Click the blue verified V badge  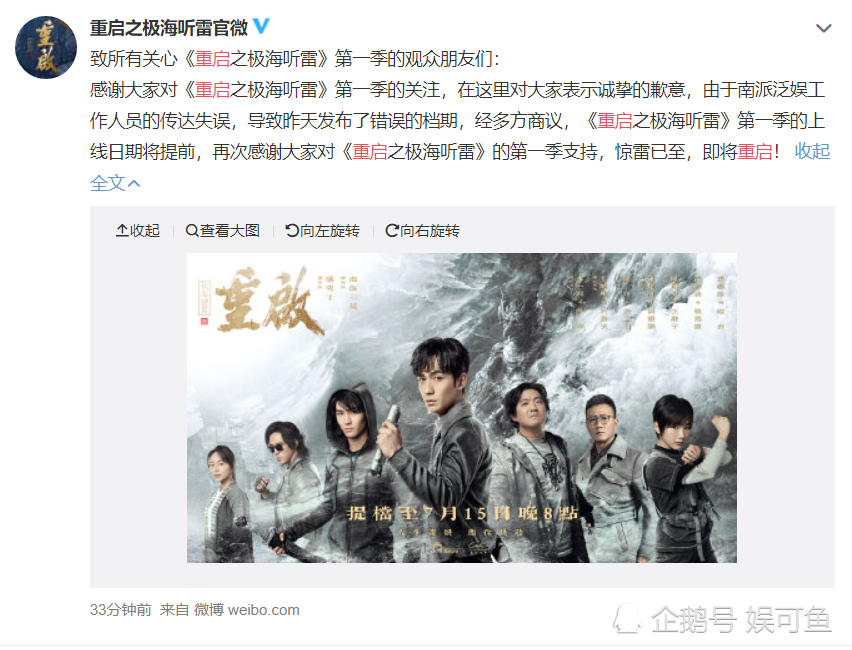coord(261,26)
